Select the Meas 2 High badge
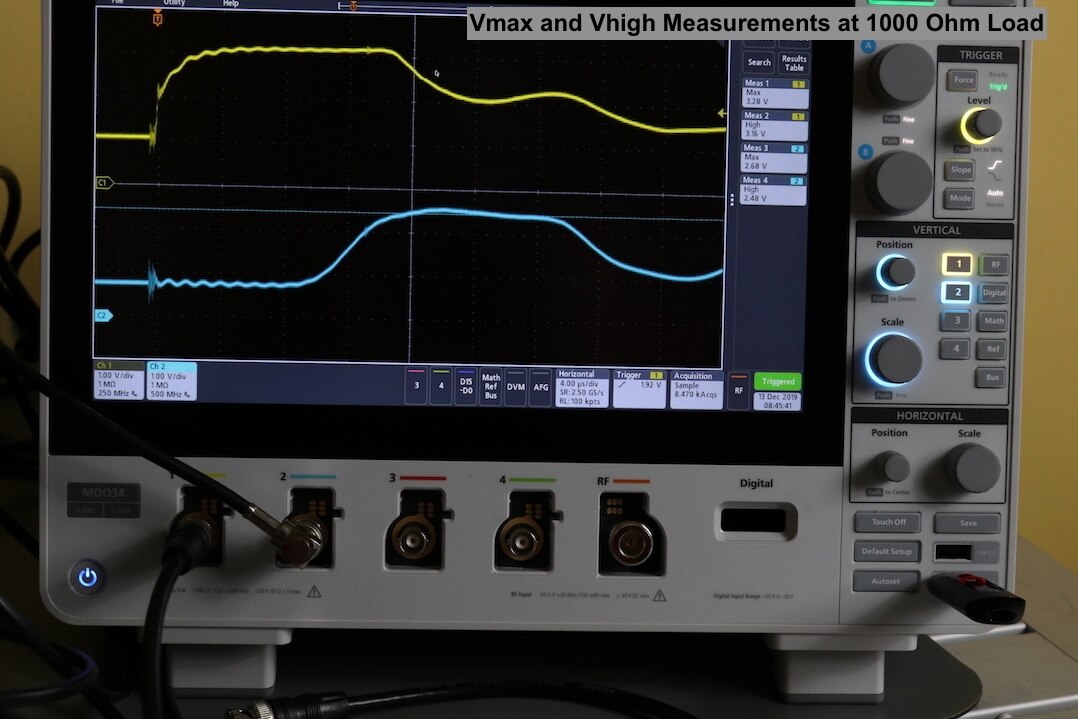 pyautogui.click(x=774, y=124)
